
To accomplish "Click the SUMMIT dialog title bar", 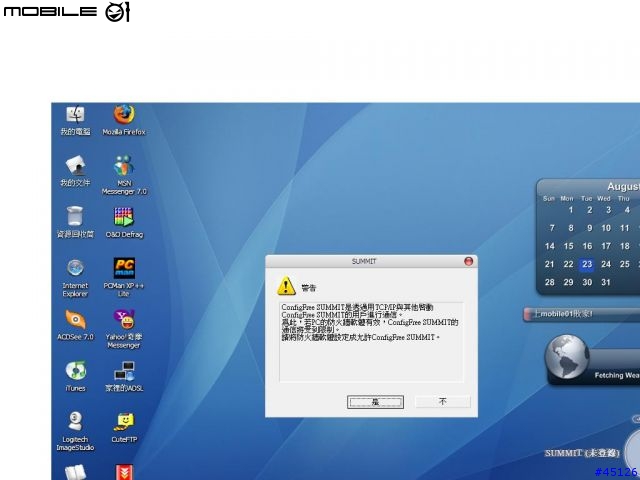I will [x=364, y=261].
